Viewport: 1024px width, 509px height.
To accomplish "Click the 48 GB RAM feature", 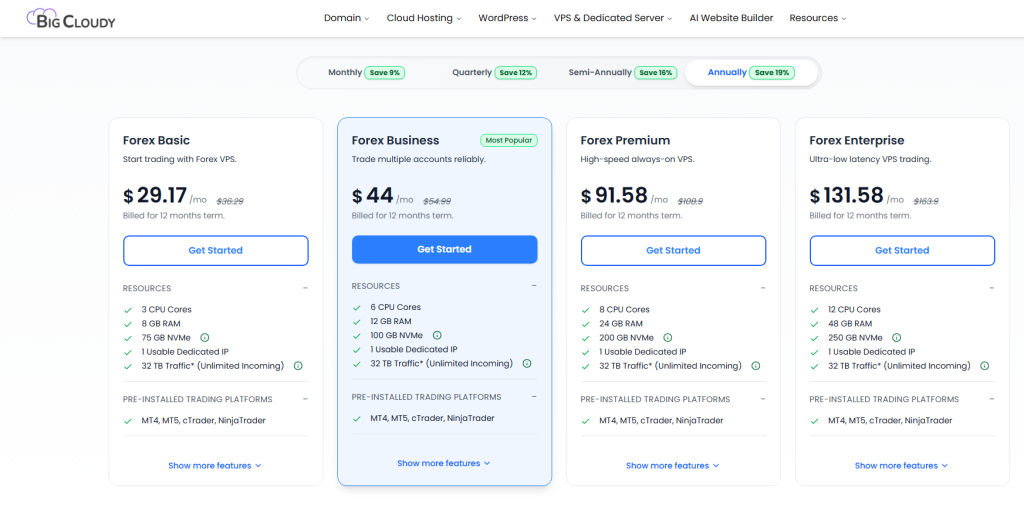I will [x=850, y=323].
